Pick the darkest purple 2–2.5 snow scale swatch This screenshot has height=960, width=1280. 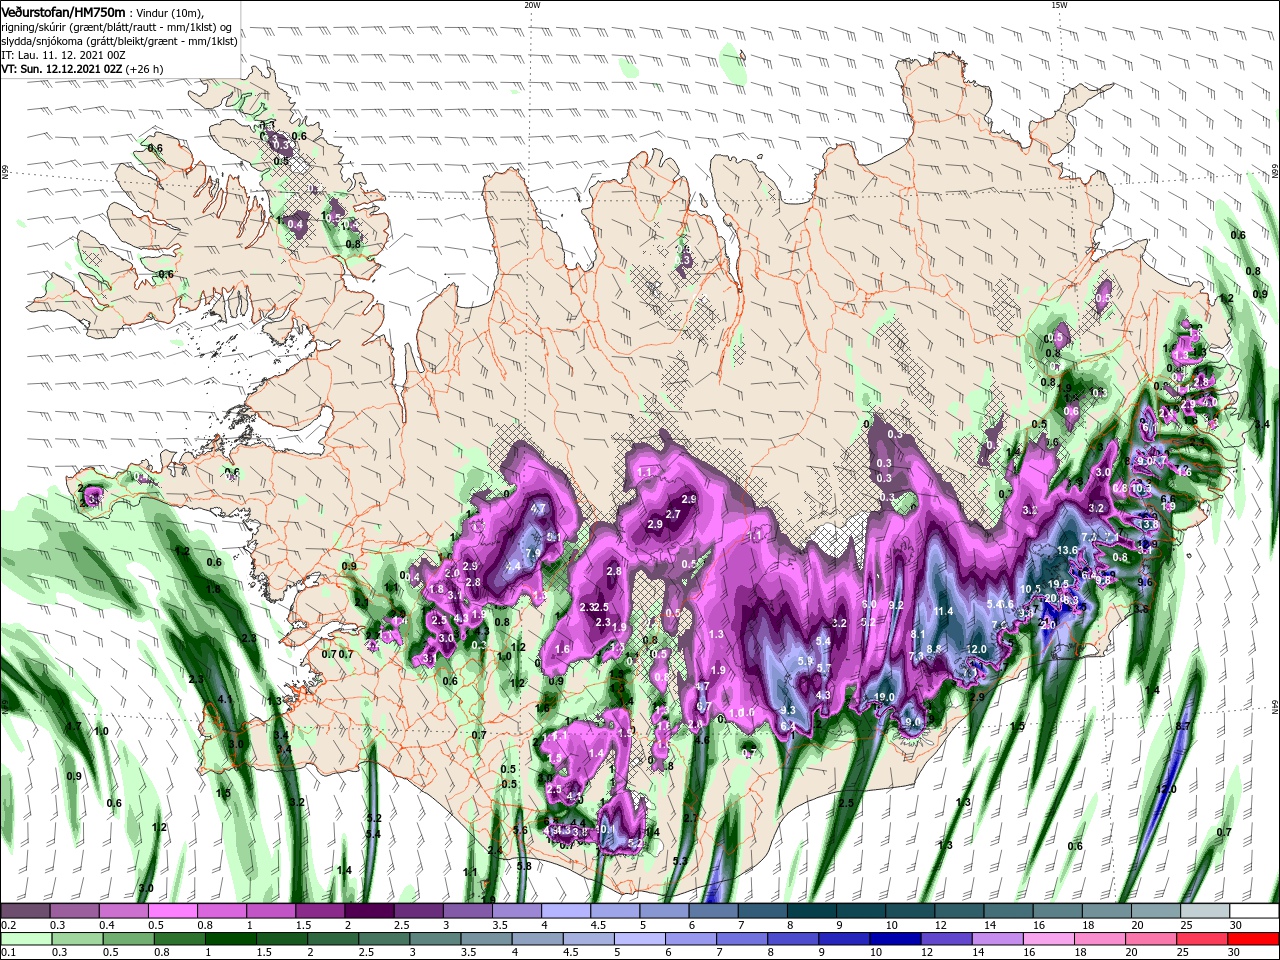click(369, 910)
